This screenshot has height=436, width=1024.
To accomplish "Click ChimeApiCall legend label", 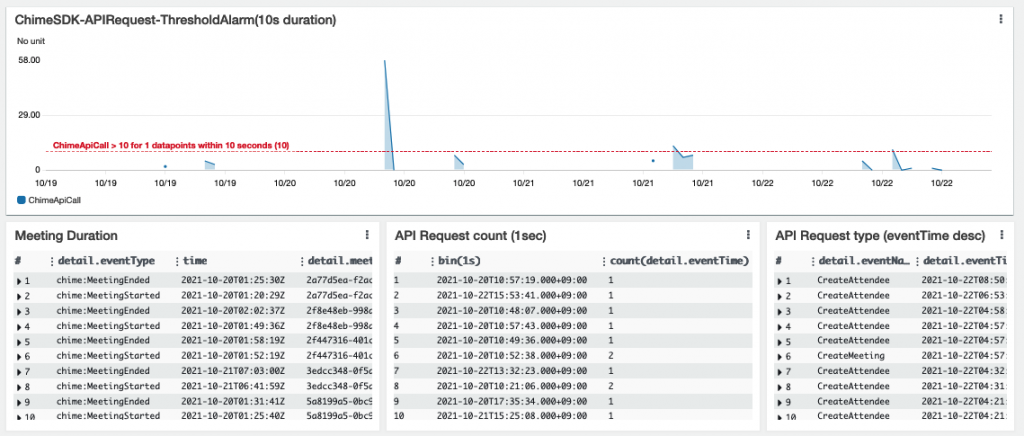I will 54,200.
